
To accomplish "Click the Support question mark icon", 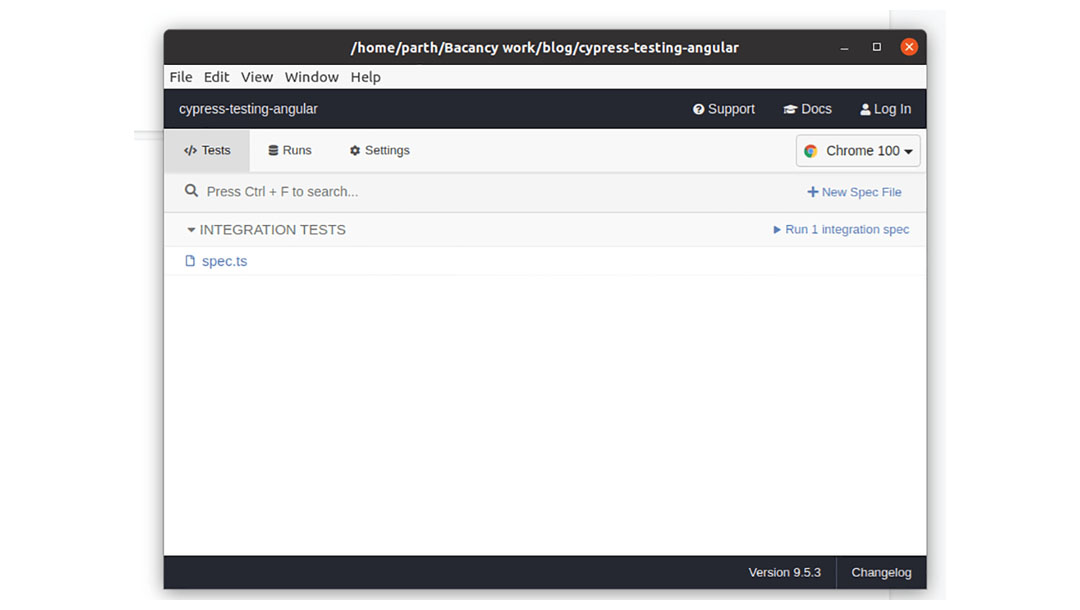I will [698, 109].
